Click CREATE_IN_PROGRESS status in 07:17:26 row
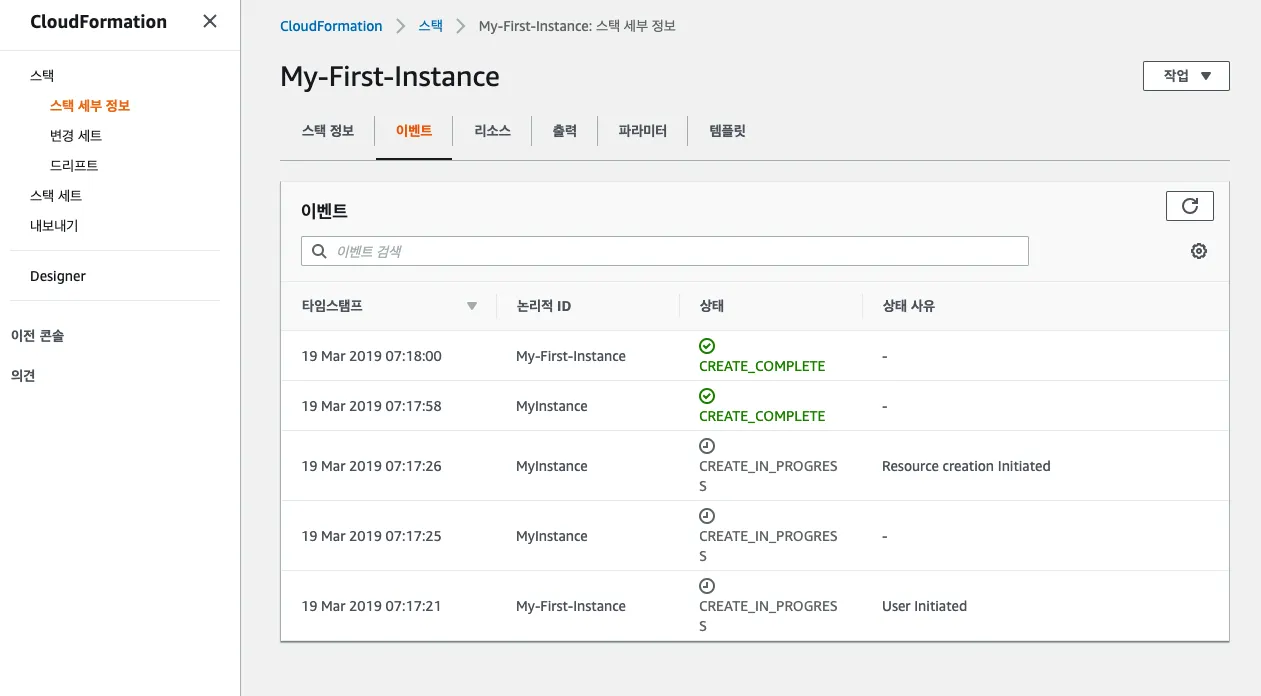Viewport: 1261px width, 696px height. (768, 476)
